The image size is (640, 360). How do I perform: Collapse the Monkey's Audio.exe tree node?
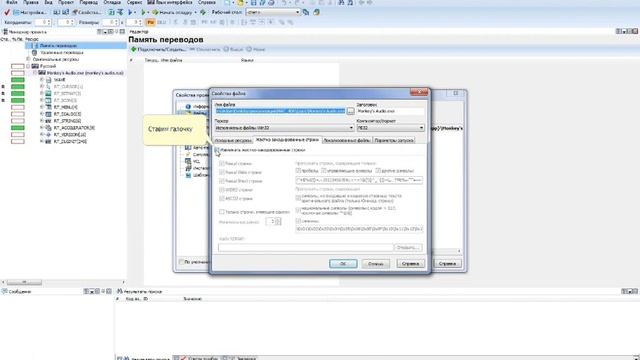click(x=35, y=73)
